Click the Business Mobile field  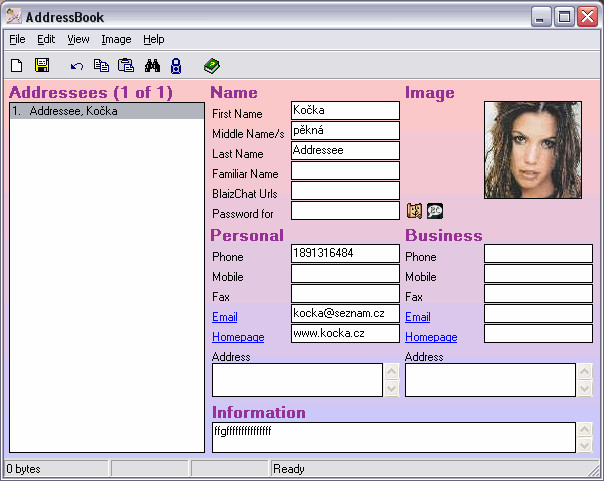click(538, 273)
